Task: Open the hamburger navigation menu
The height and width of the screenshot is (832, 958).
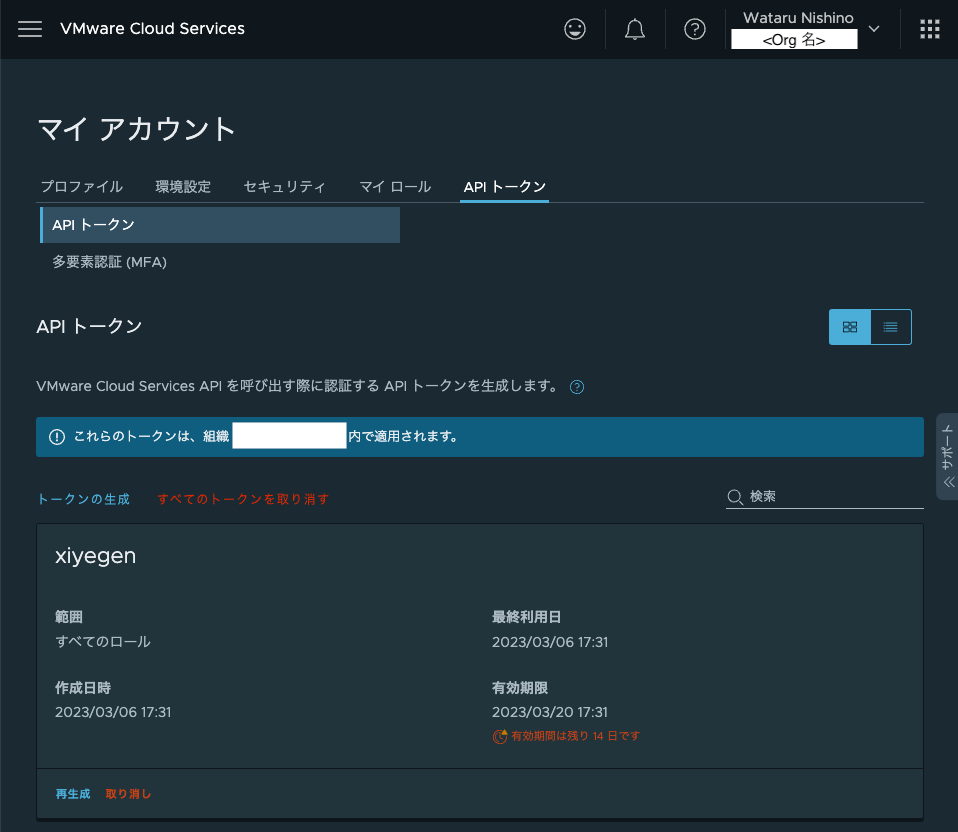Action: [x=30, y=29]
